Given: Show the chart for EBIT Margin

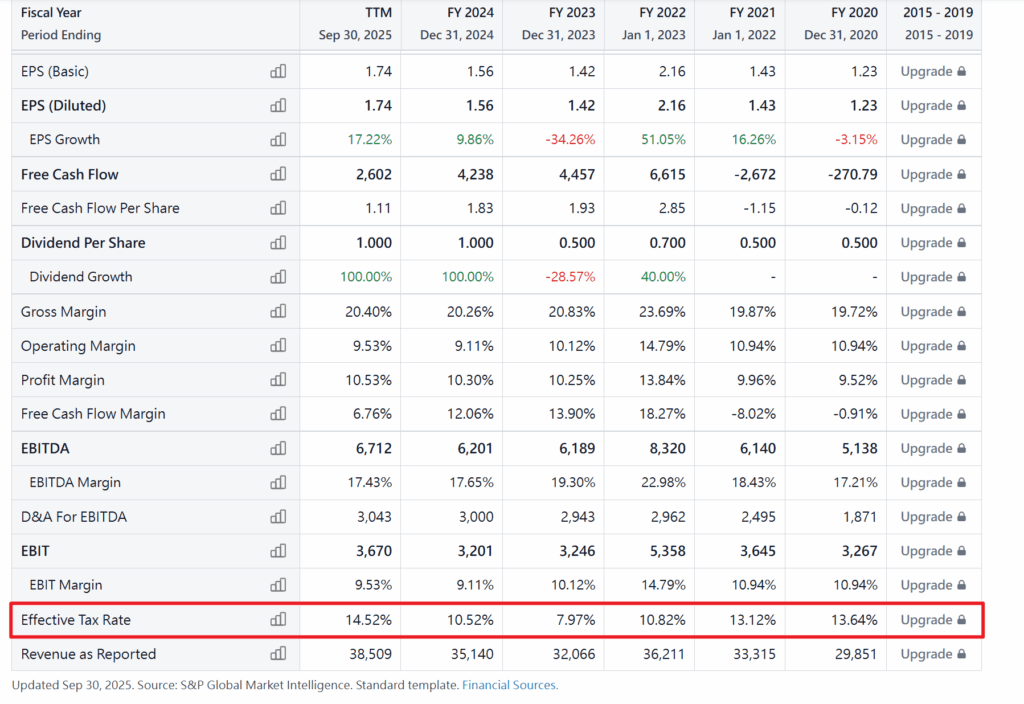Looking at the screenshot, I should (278, 585).
